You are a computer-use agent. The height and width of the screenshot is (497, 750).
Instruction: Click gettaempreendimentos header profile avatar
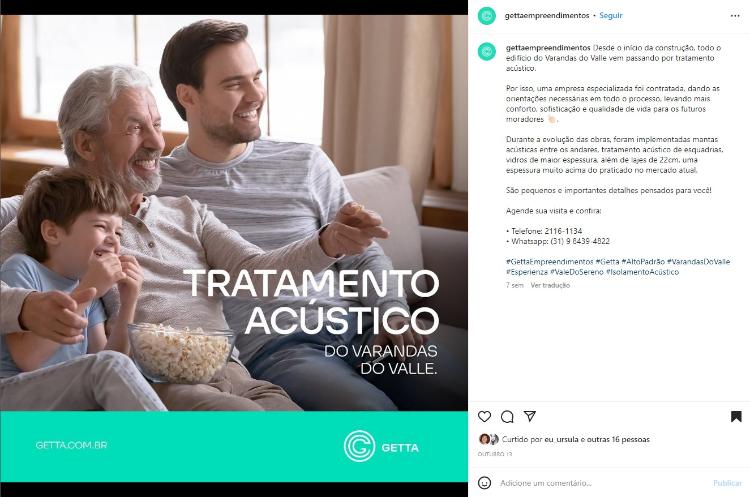pos(487,16)
